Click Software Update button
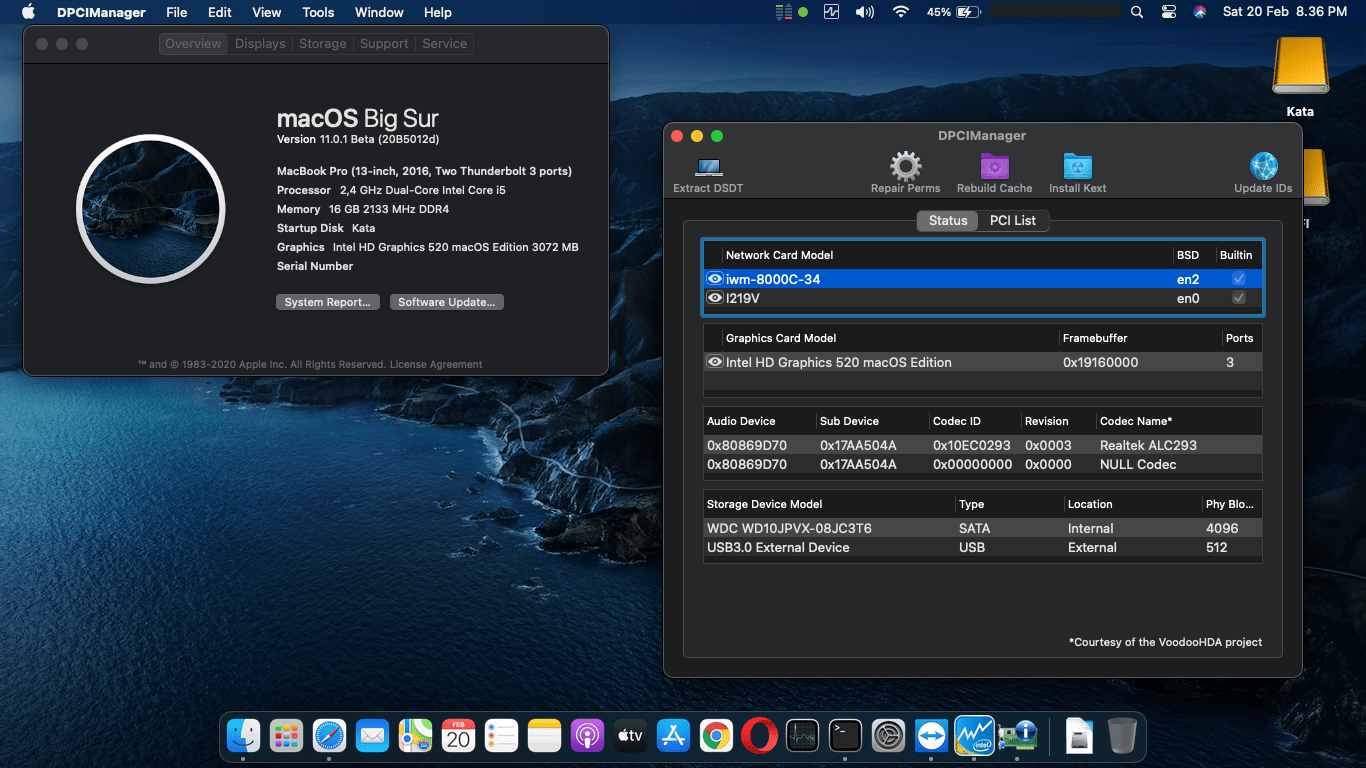The image size is (1366, 768). (446, 302)
